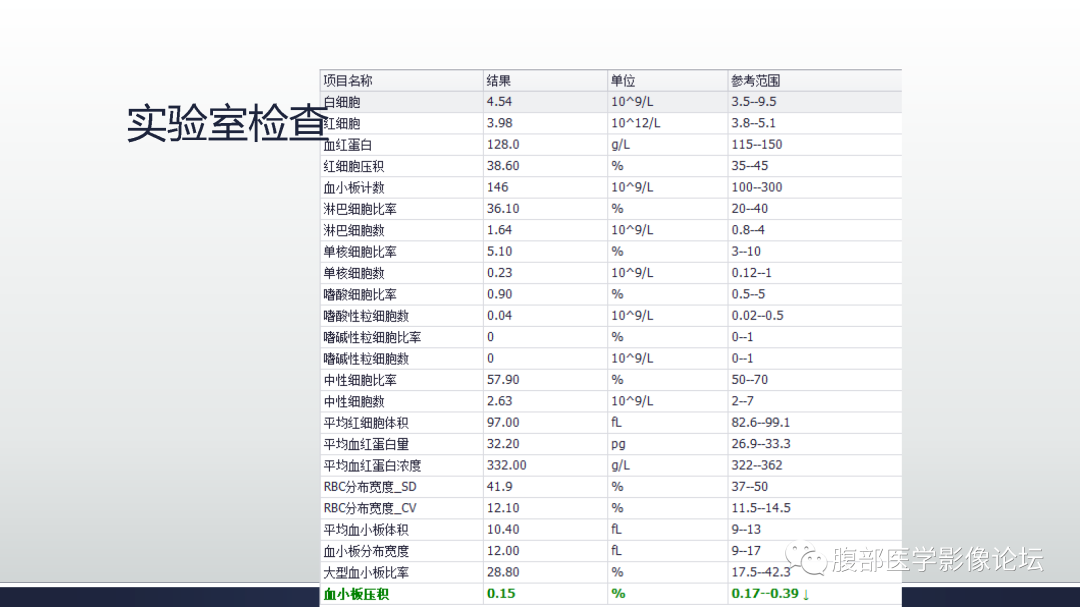
Task: Click the result value 2.63
Action: point(499,401)
